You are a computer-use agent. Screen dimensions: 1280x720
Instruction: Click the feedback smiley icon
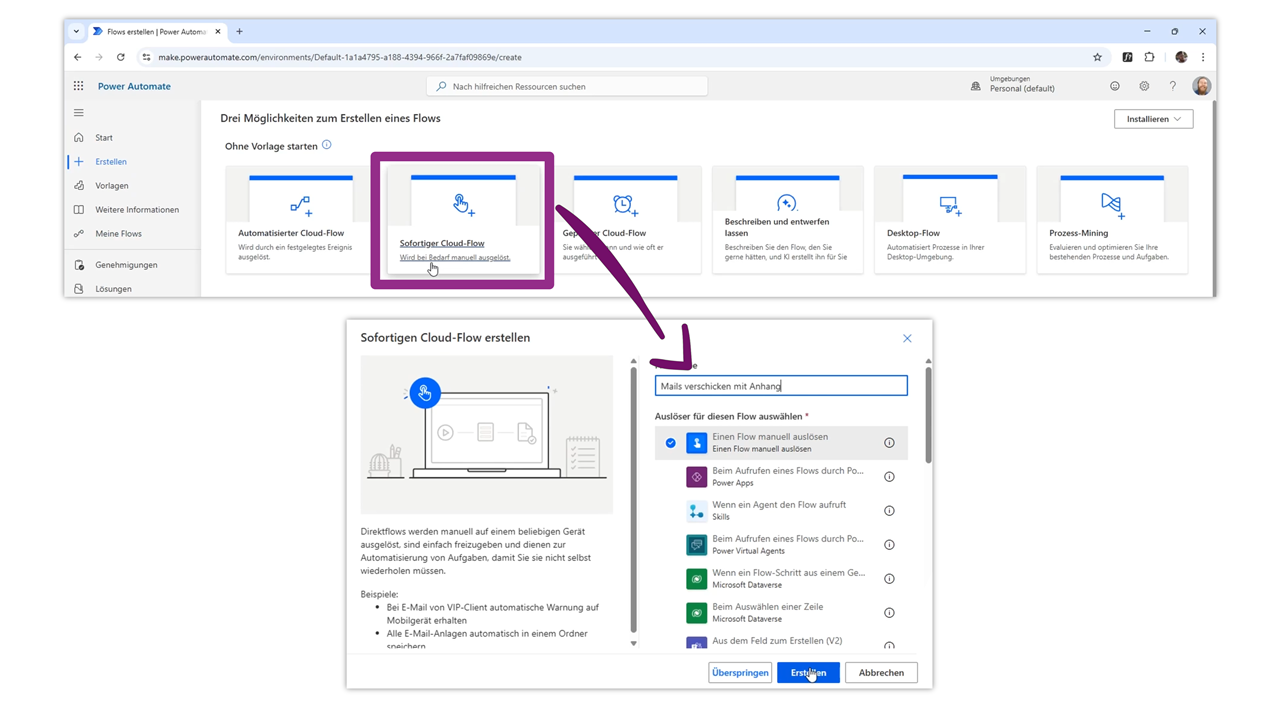click(x=1115, y=86)
